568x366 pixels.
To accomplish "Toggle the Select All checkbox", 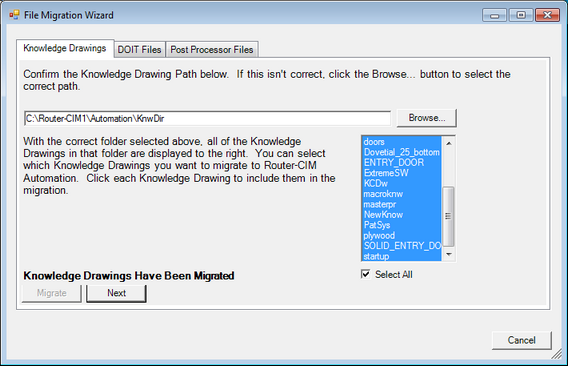I will (x=366, y=274).
